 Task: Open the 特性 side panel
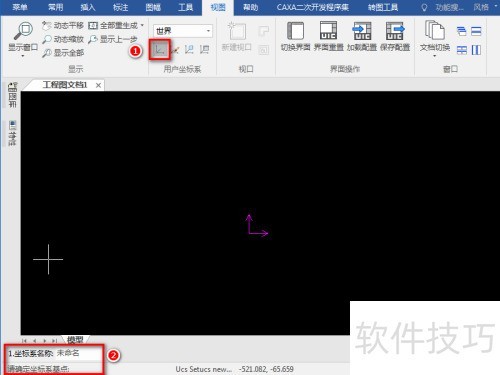tap(12, 133)
